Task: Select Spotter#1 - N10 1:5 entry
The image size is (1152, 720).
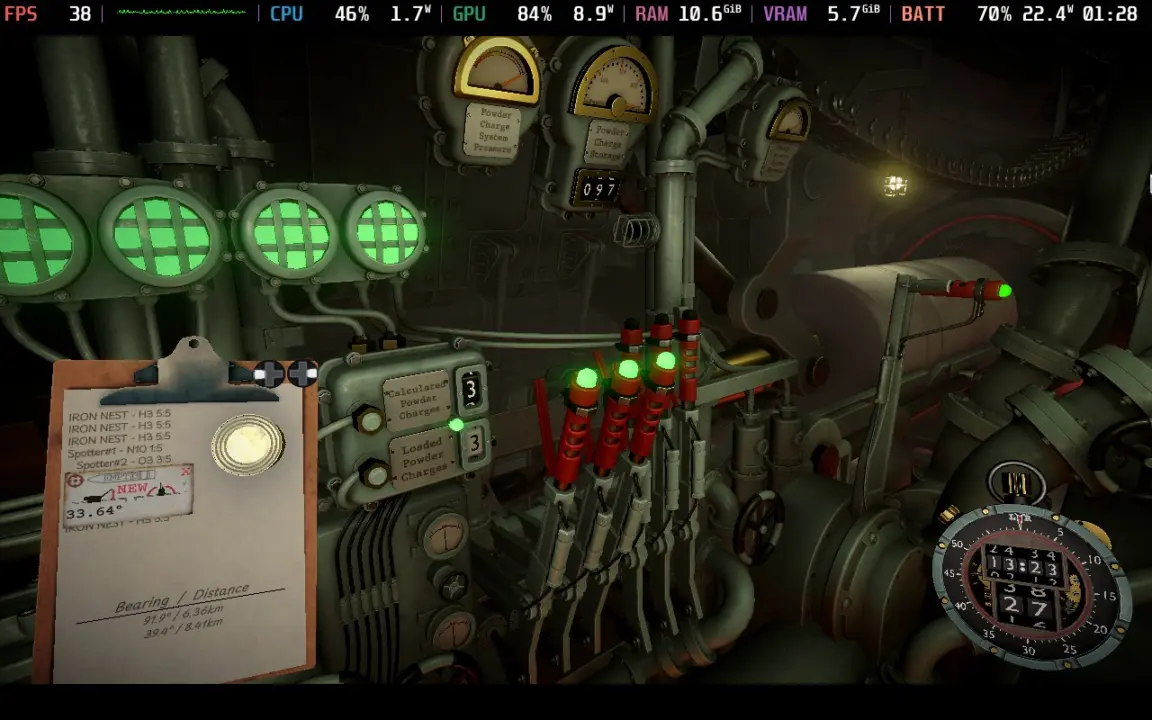Action: point(115,450)
